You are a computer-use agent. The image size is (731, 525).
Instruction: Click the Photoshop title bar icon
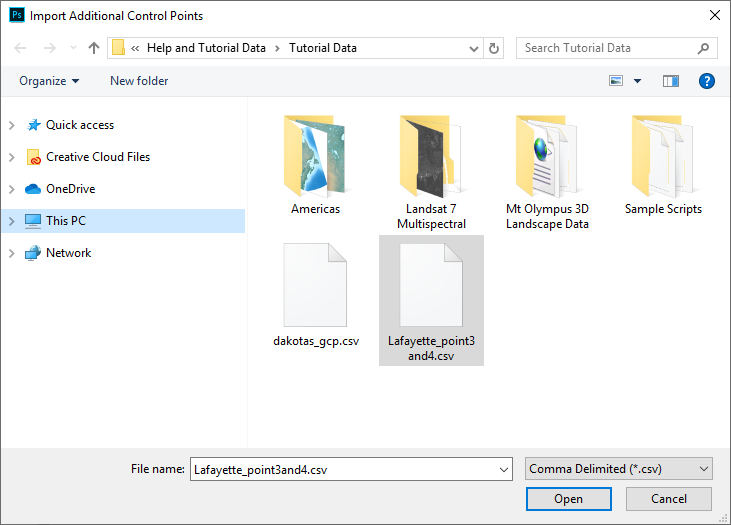(17, 15)
